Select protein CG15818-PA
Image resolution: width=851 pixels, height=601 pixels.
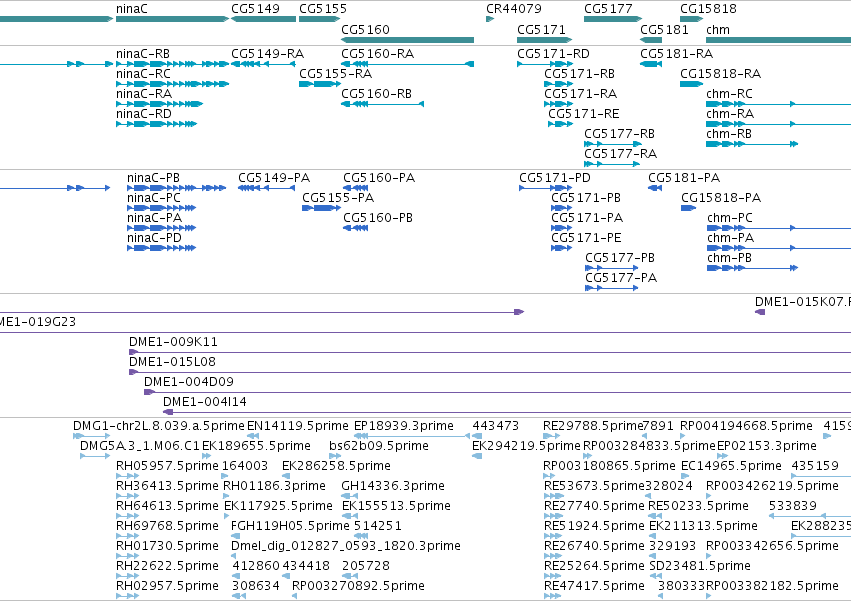click(x=721, y=198)
